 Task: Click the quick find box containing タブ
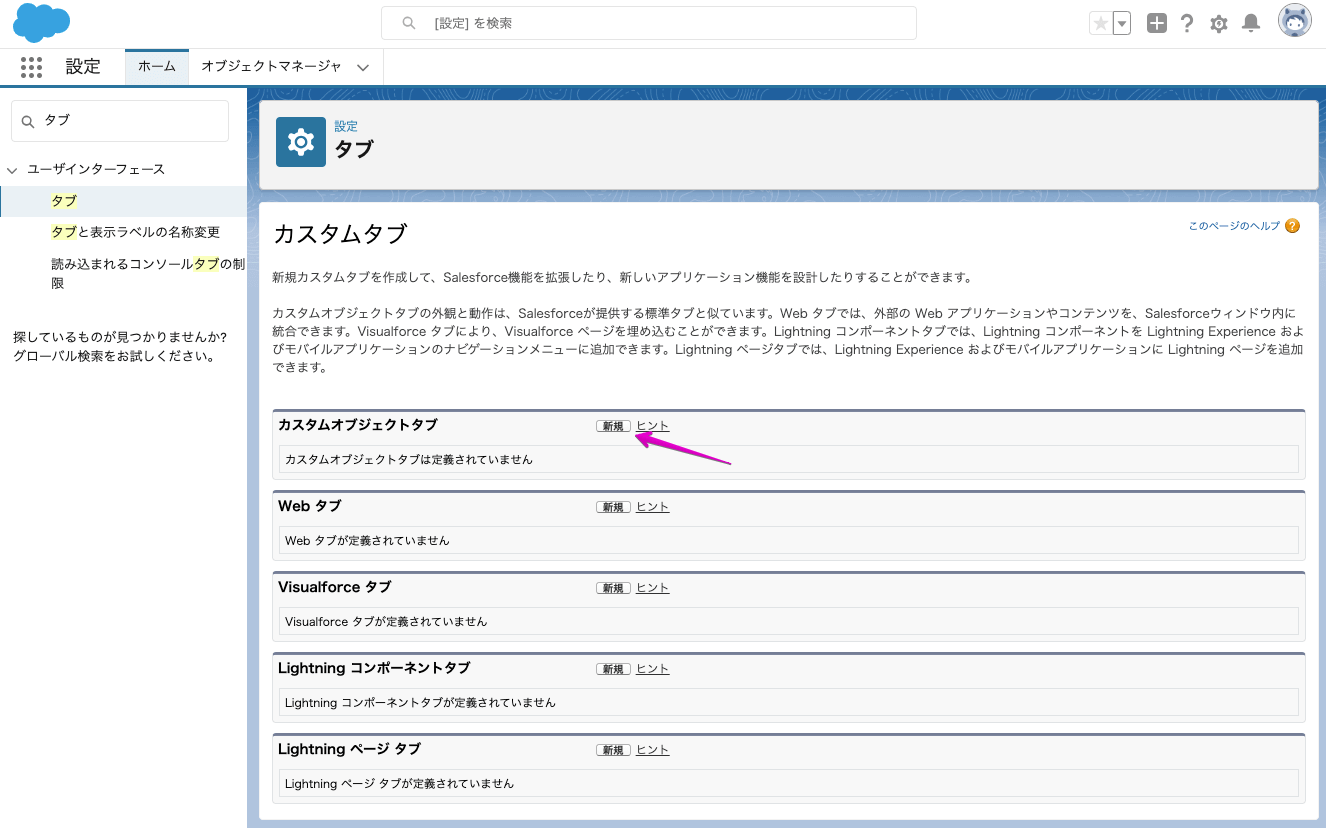pos(120,120)
